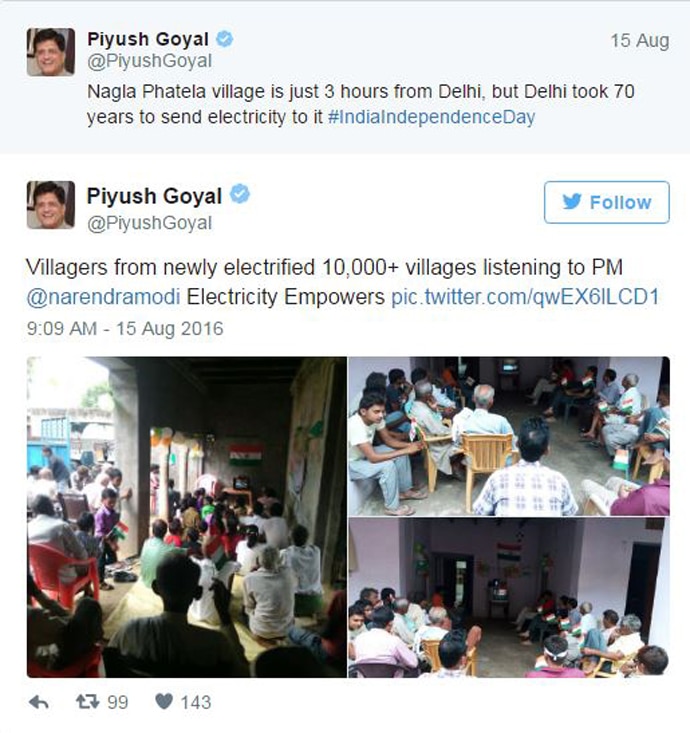Image resolution: width=690 pixels, height=733 pixels.
Task: Click @PiyushGoyal handle in main tweet
Action: tap(150, 223)
